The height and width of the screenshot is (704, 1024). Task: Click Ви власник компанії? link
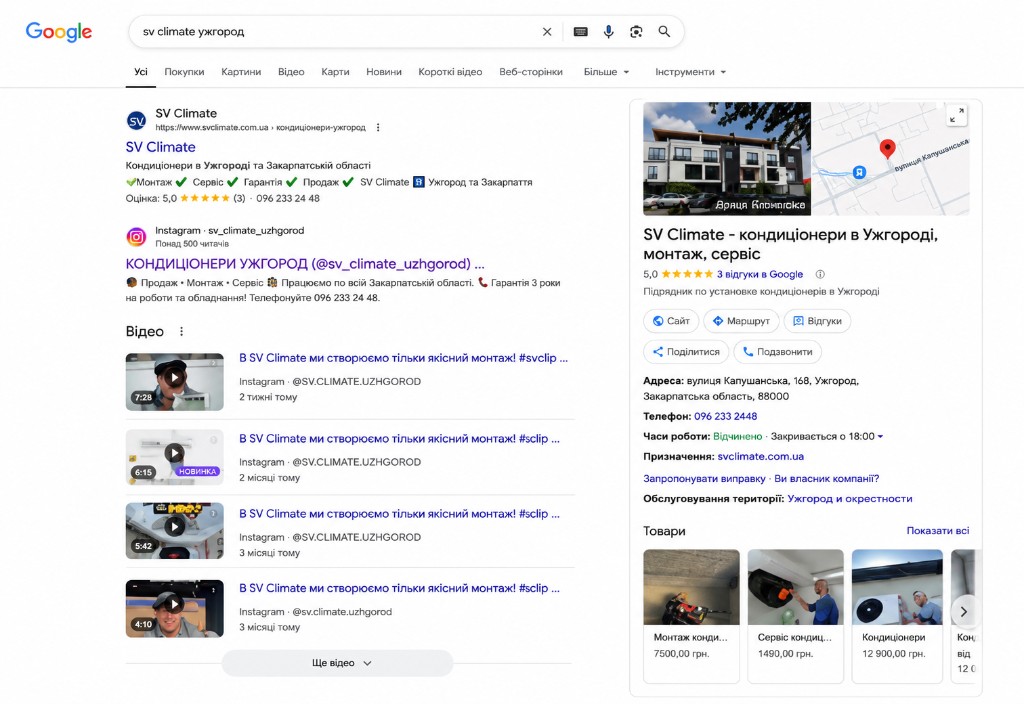click(827, 479)
